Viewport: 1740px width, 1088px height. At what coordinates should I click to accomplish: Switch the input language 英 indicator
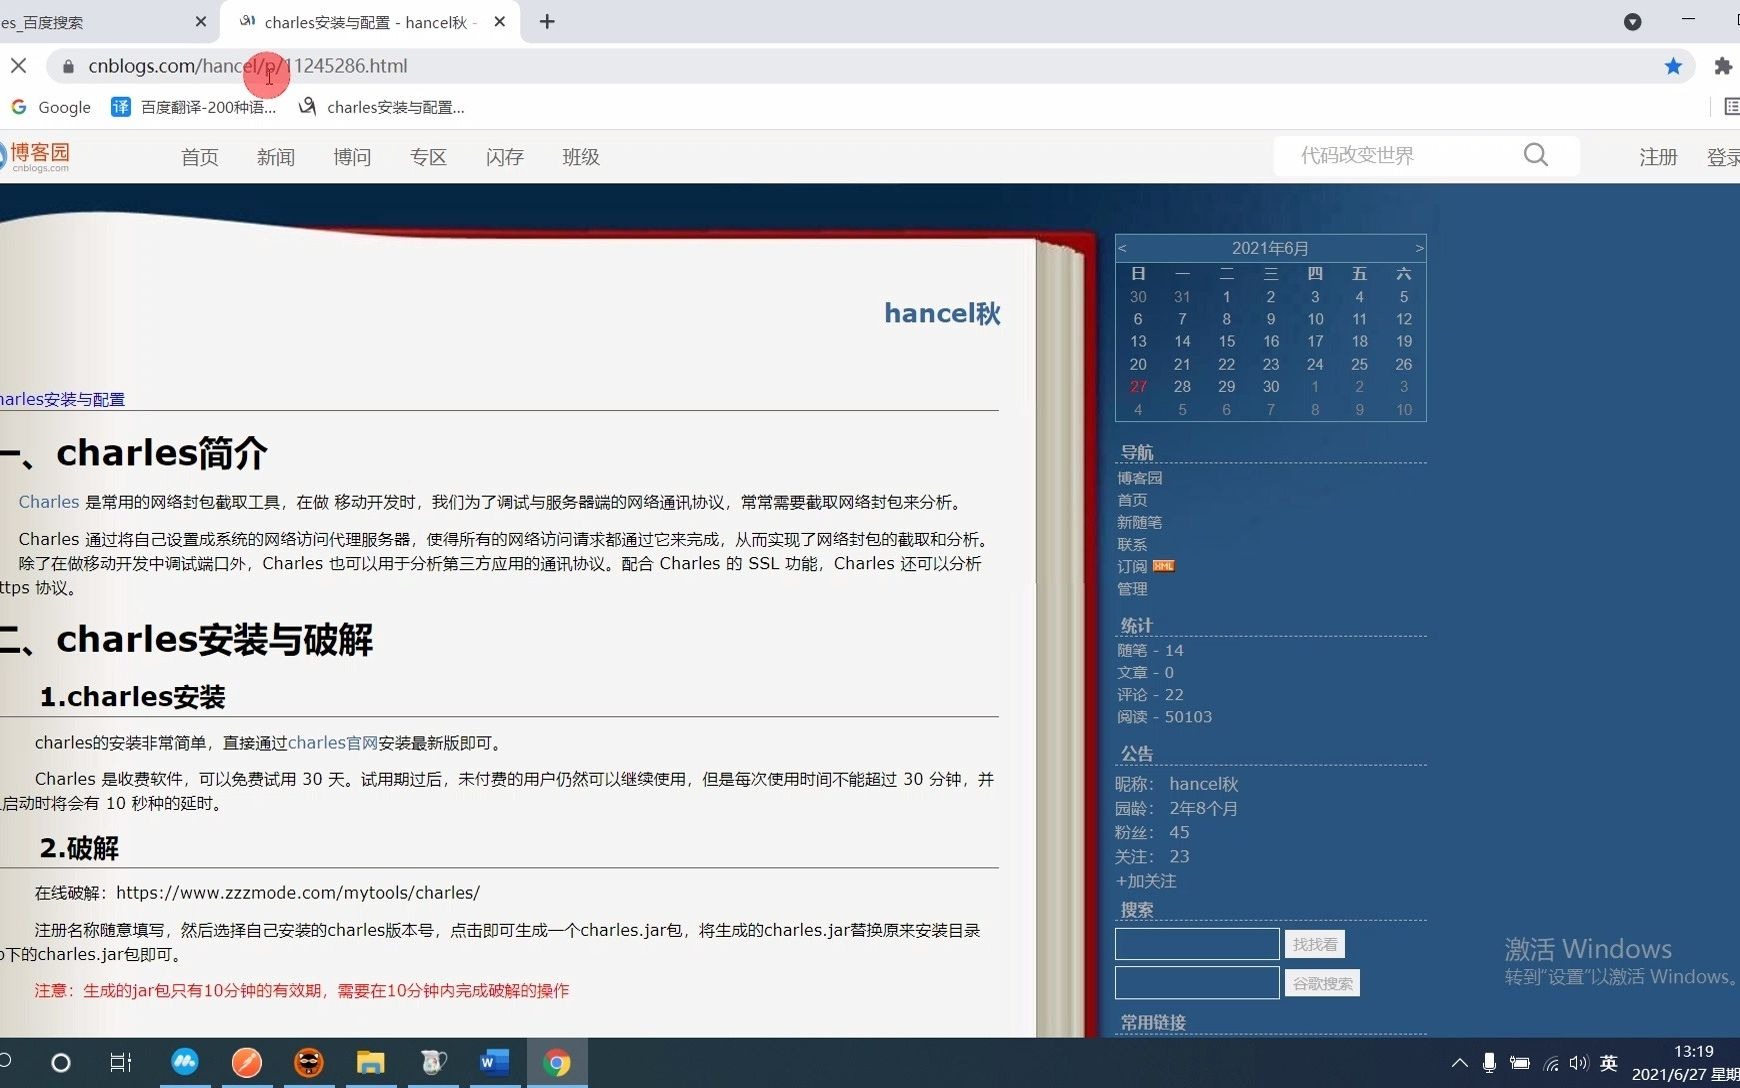coord(1608,1063)
